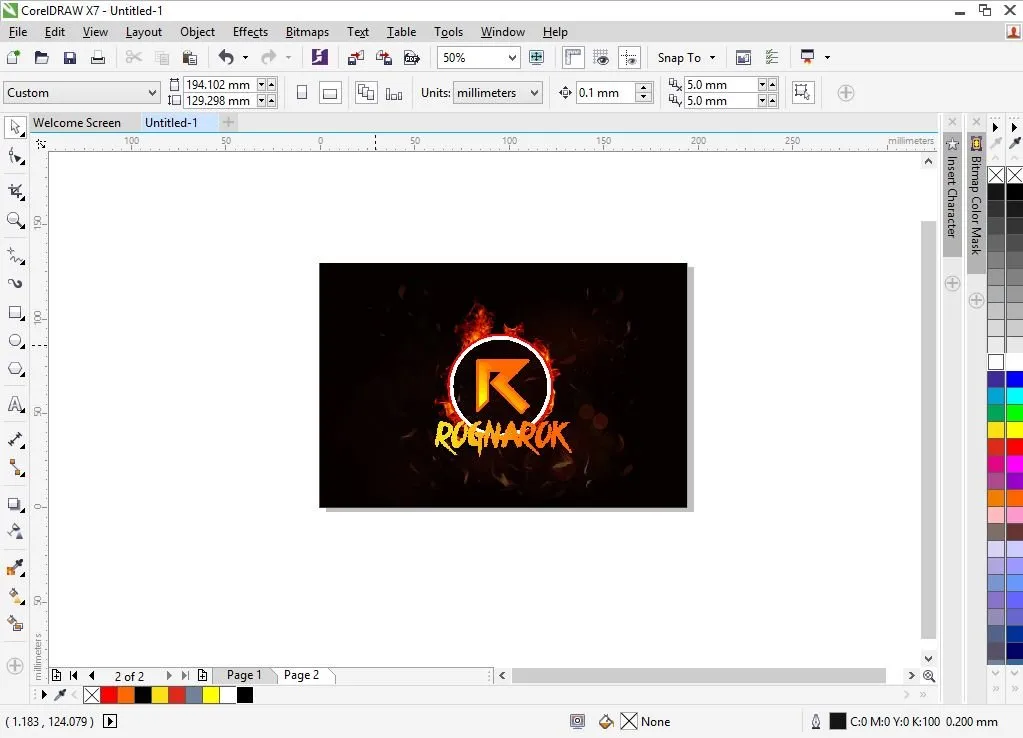
Task: Open the Bitmaps menu
Action: click(x=306, y=31)
